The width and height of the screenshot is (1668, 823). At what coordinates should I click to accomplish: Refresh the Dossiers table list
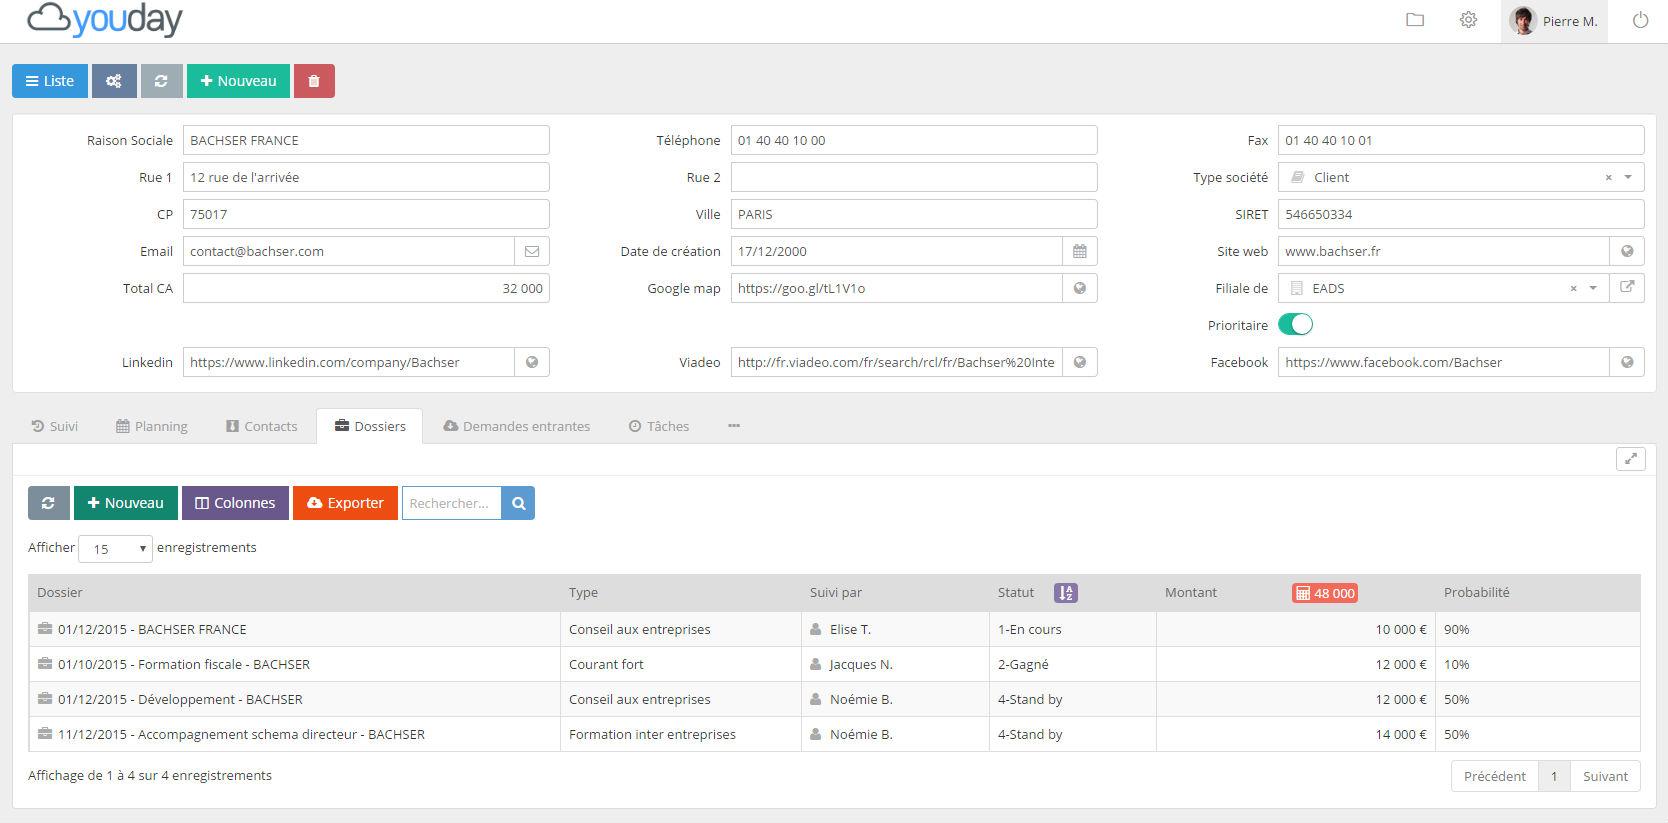coord(48,503)
